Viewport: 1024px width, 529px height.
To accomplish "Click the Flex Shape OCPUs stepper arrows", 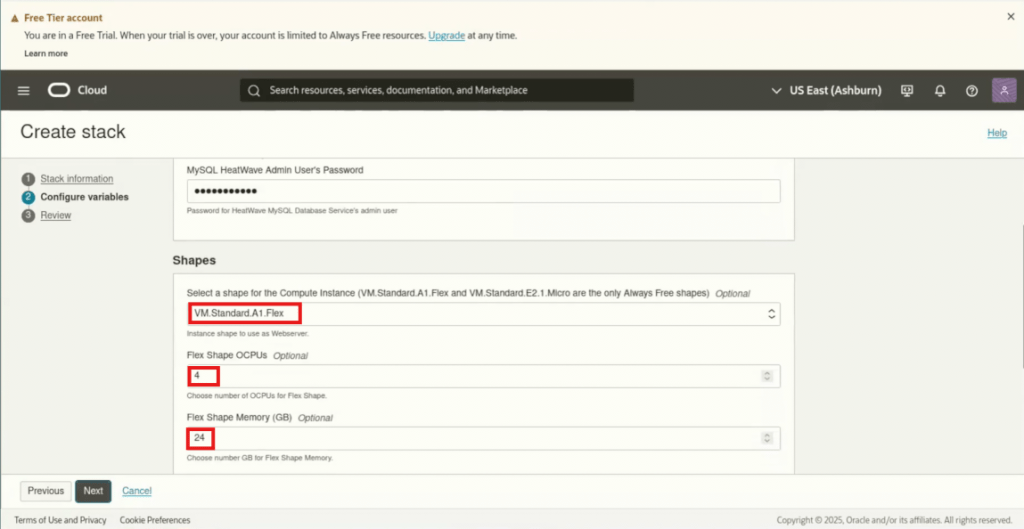I will (x=767, y=376).
